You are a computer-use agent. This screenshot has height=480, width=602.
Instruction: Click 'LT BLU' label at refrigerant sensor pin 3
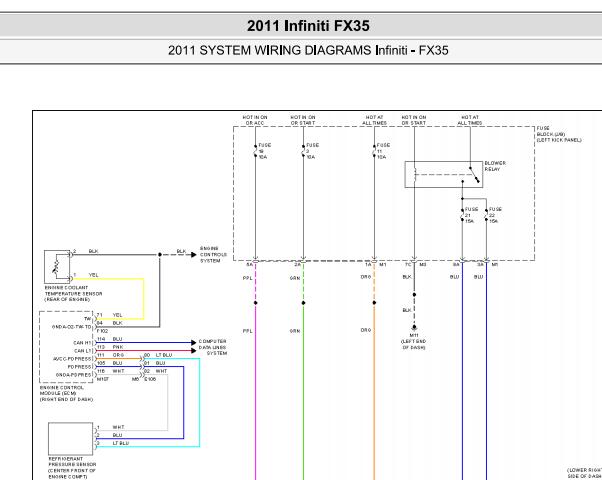(121, 443)
